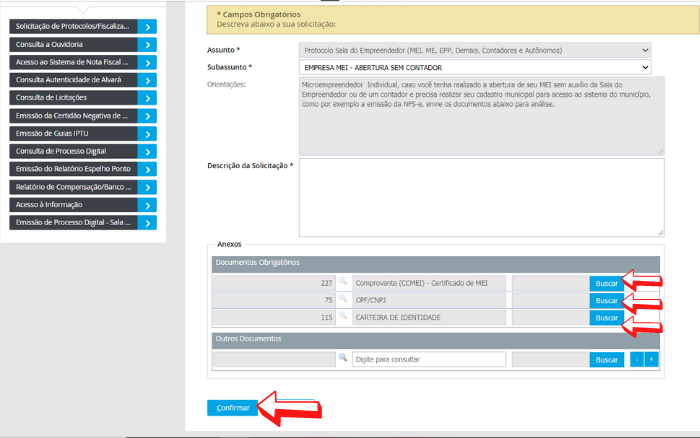Click the magnifier icon in Outros Documentos row

pos(342,359)
